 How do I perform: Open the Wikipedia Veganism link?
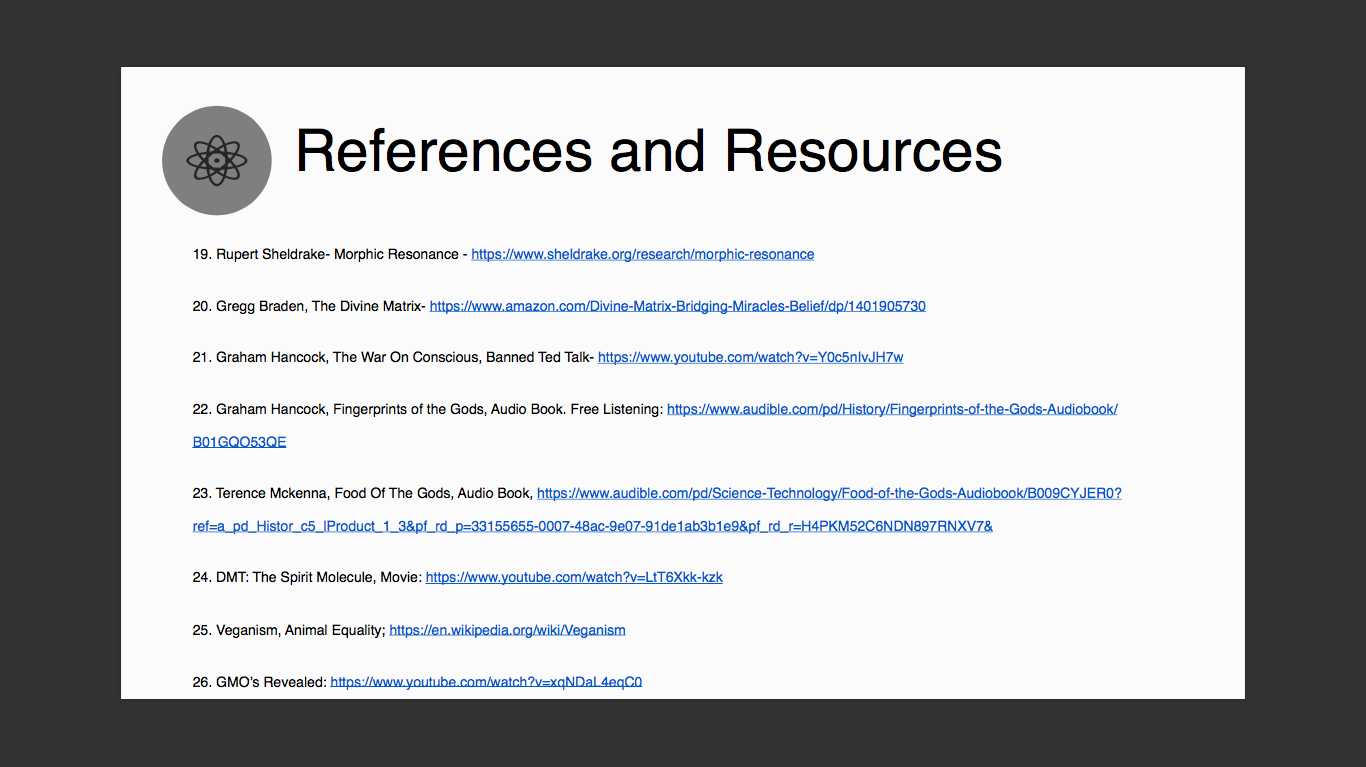click(507, 630)
